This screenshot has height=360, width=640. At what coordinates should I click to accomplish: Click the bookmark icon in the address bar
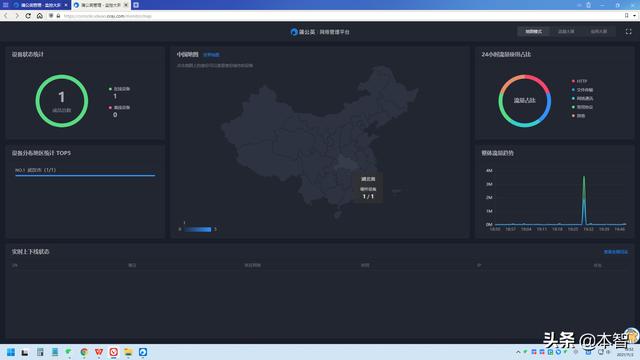(x=627, y=16)
